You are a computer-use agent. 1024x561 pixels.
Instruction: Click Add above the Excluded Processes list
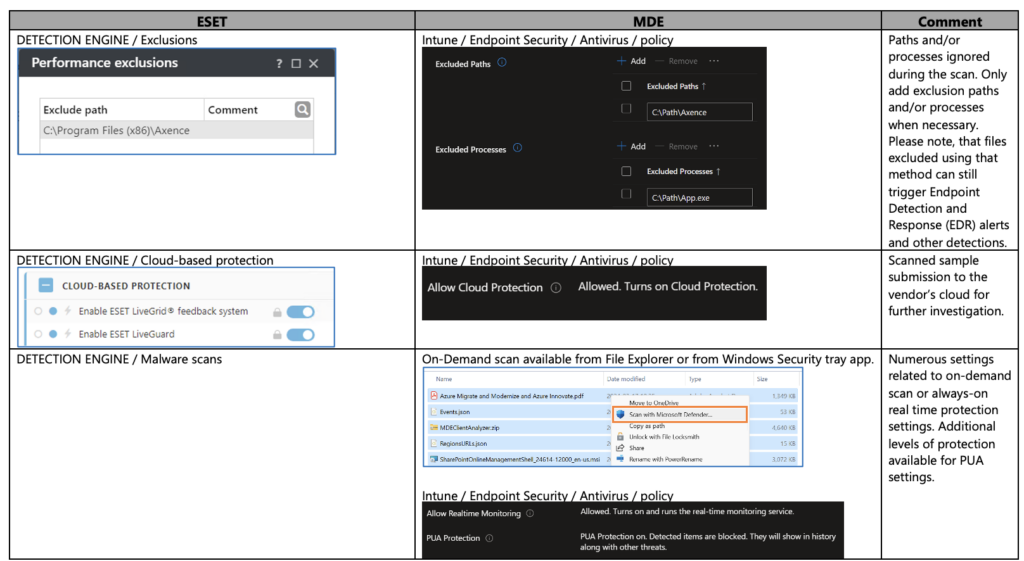point(632,146)
